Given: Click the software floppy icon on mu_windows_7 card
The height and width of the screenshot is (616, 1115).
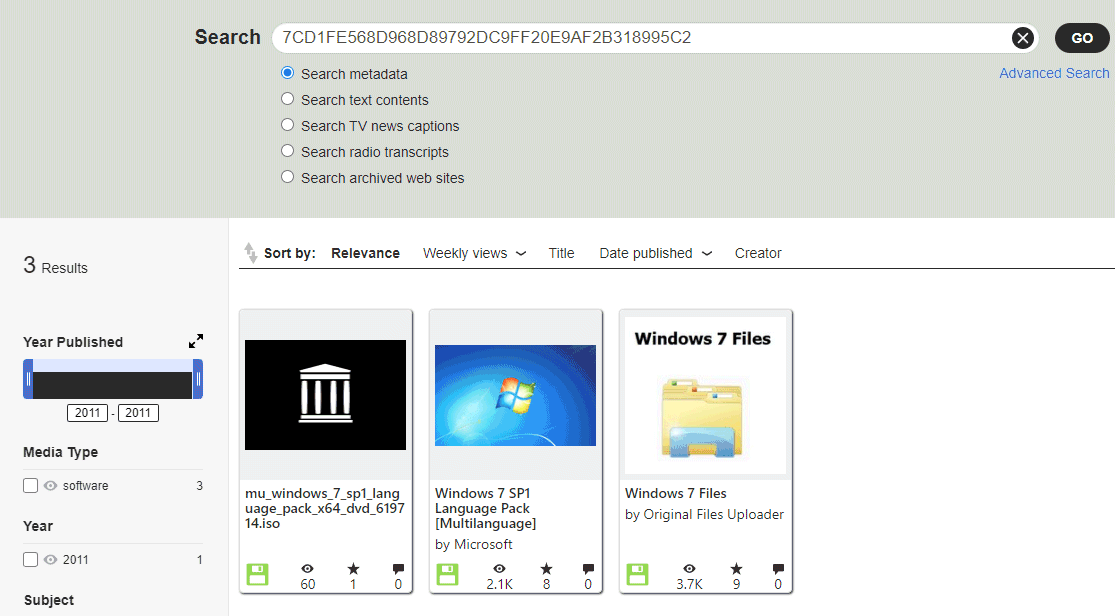Looking at the screenshot, I should (257, 575).
